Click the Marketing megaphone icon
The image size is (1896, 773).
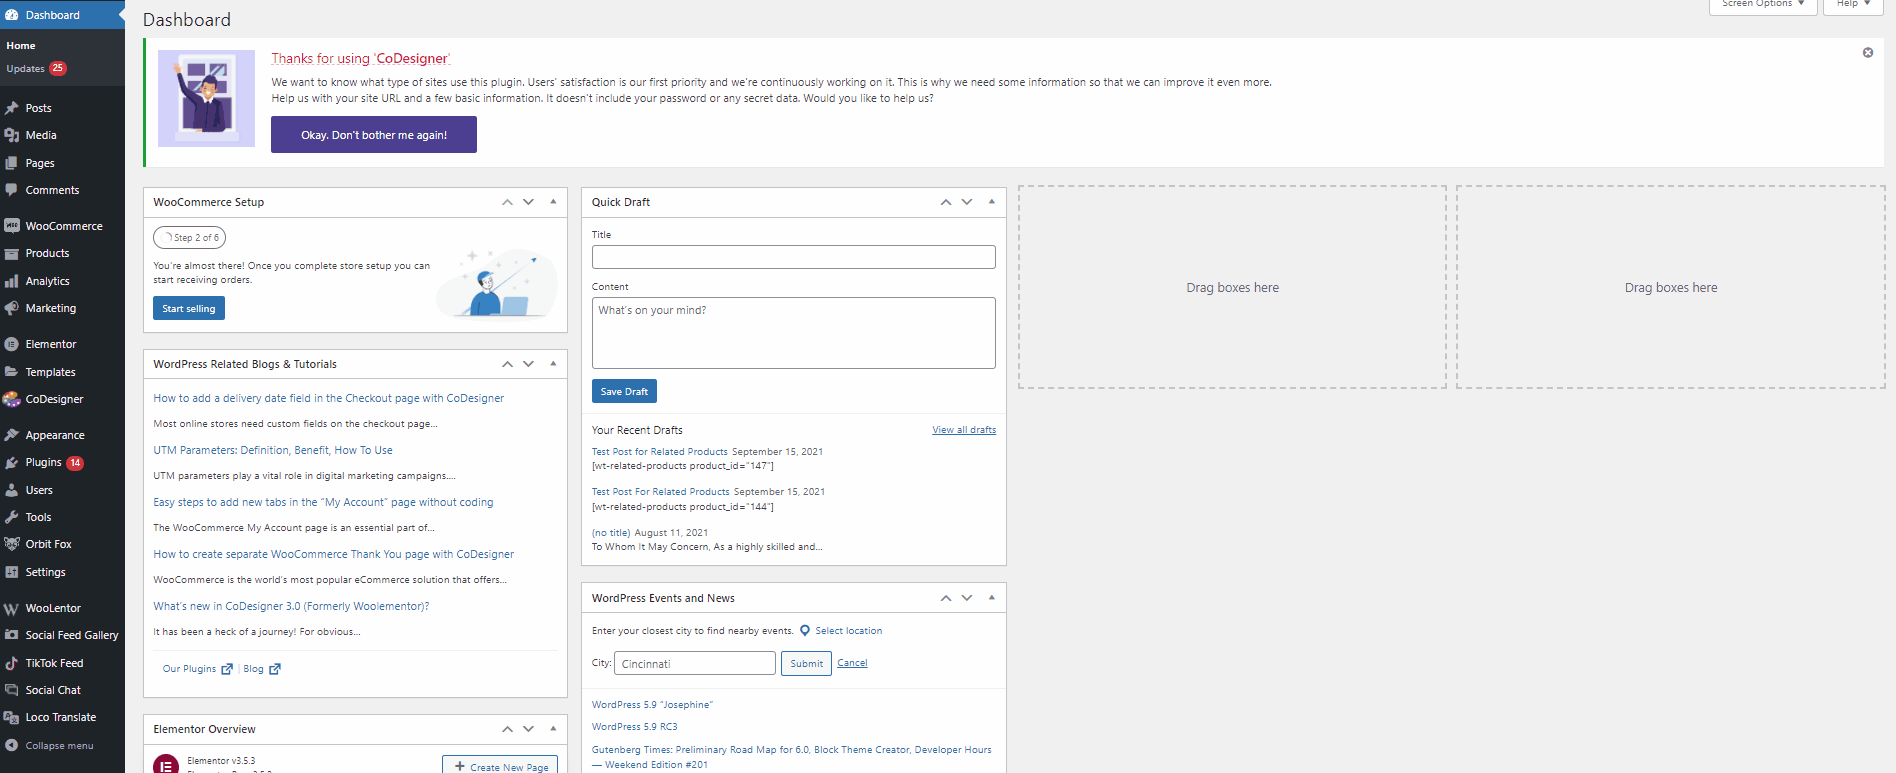point(12,308)
